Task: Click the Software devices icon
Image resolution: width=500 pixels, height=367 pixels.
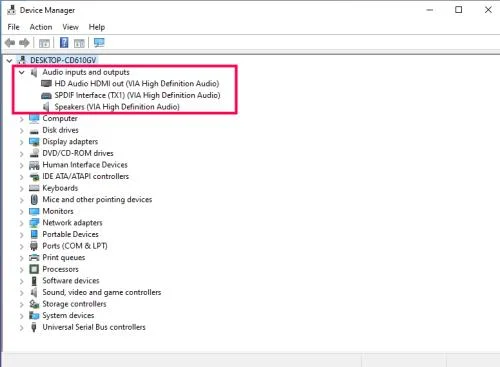Action: [34, 281]
